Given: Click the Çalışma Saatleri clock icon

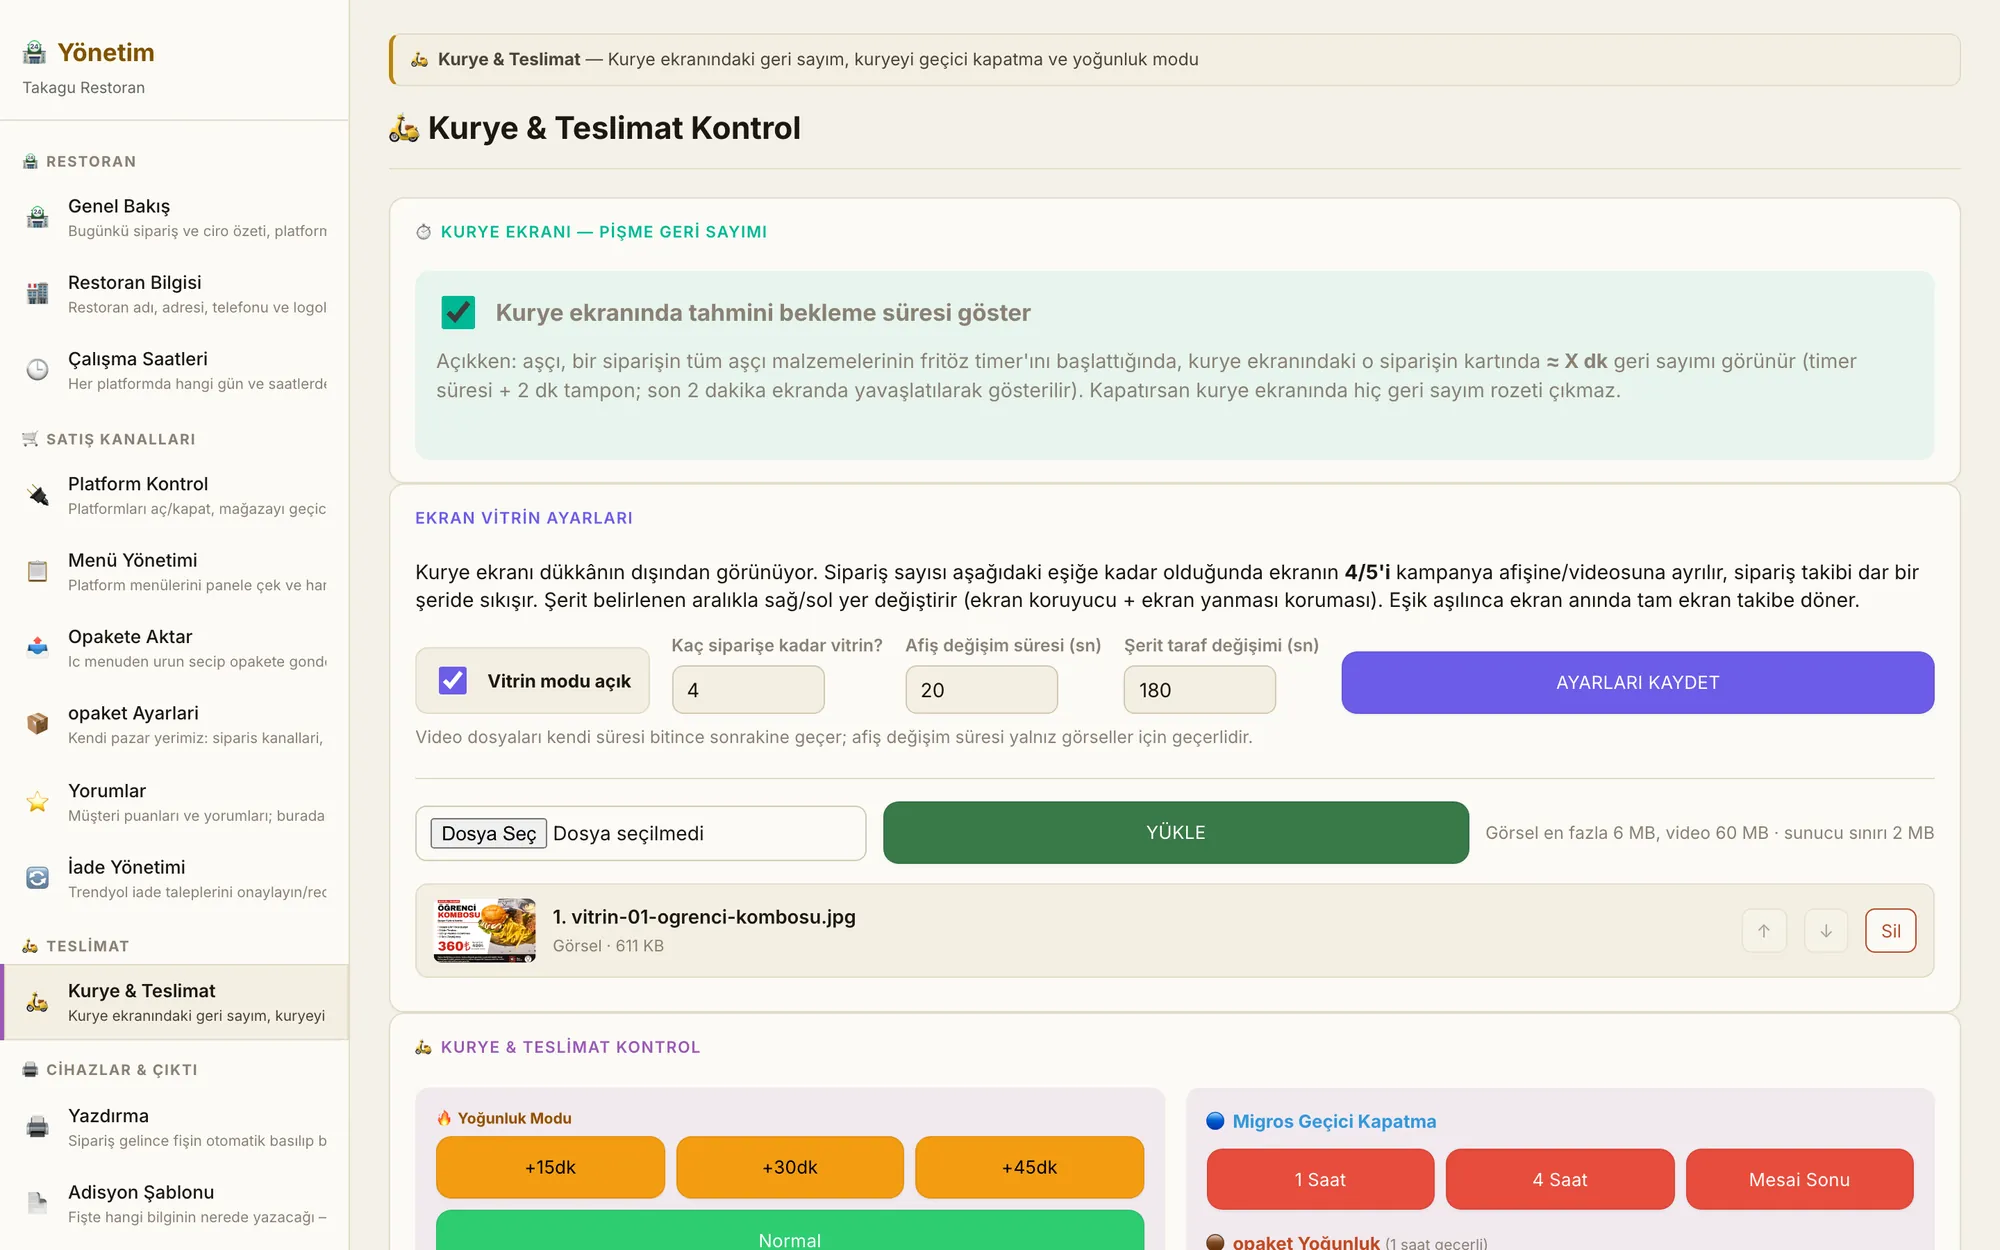Looking at the screenshot, I should point(37,370).
